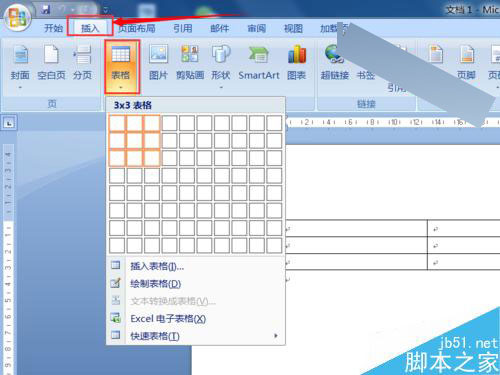Viewport: 500px width, 375px height.
Task: Open the quick access toolbar customize arrow
Action: pos(106,10)
